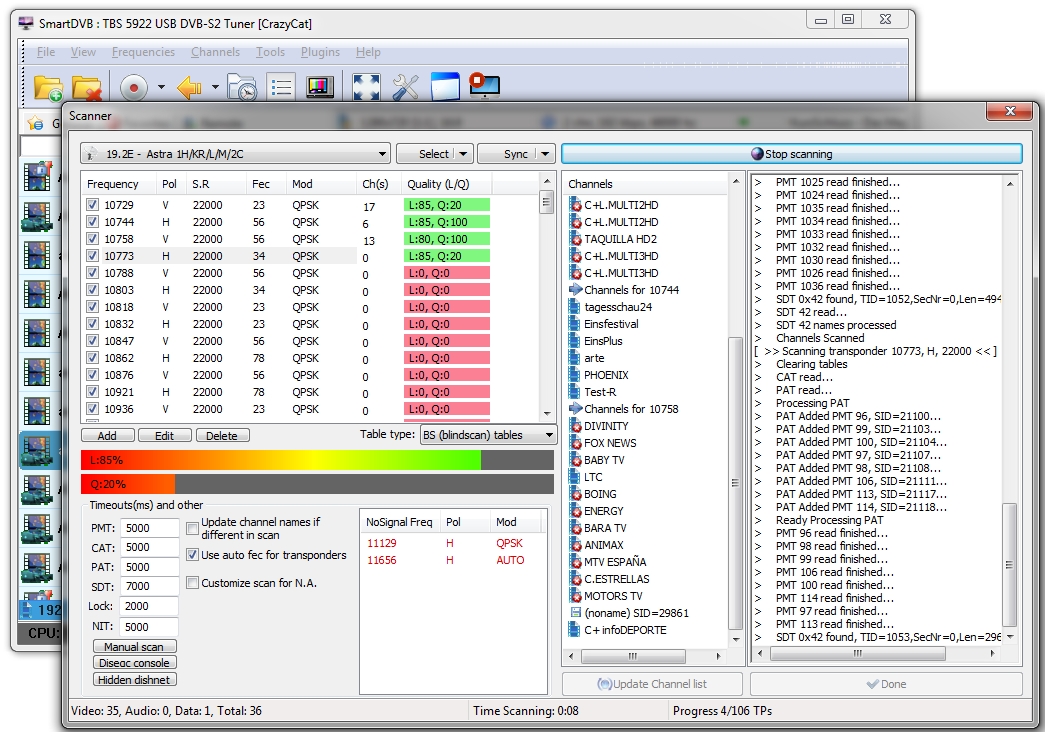Click the Add transponder button
This screenshot has height=732, width=1045.
click(x=107, y=435)
